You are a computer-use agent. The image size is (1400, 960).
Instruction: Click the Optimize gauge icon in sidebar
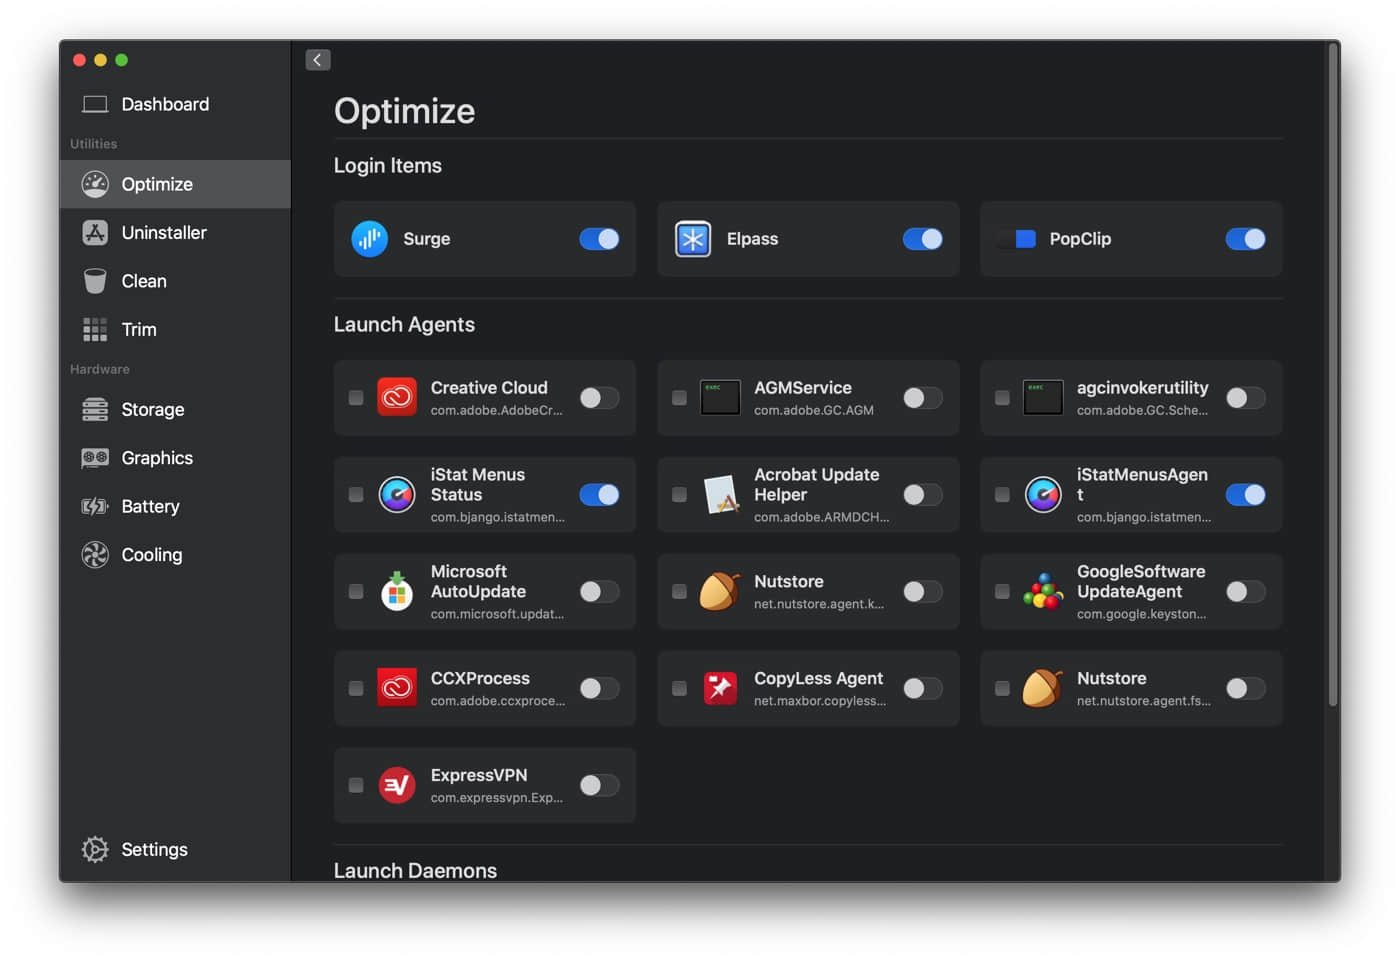95,184
